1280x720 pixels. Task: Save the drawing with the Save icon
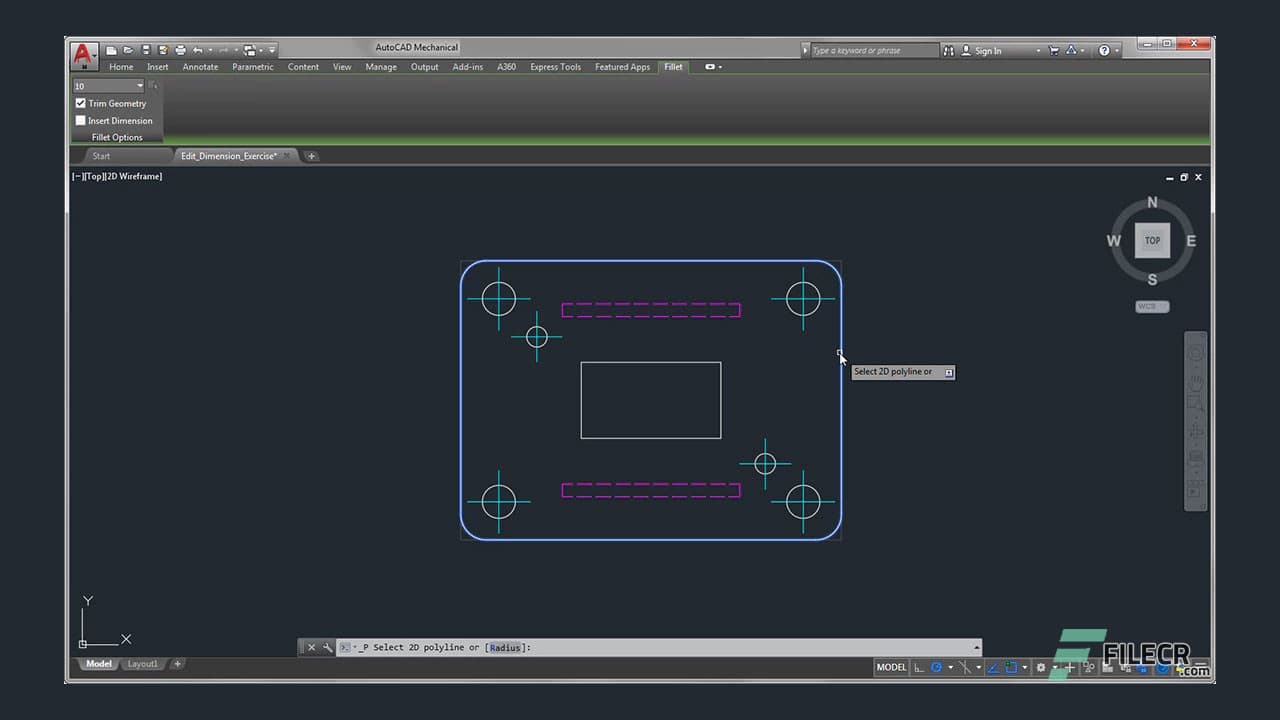pos(146,50)
